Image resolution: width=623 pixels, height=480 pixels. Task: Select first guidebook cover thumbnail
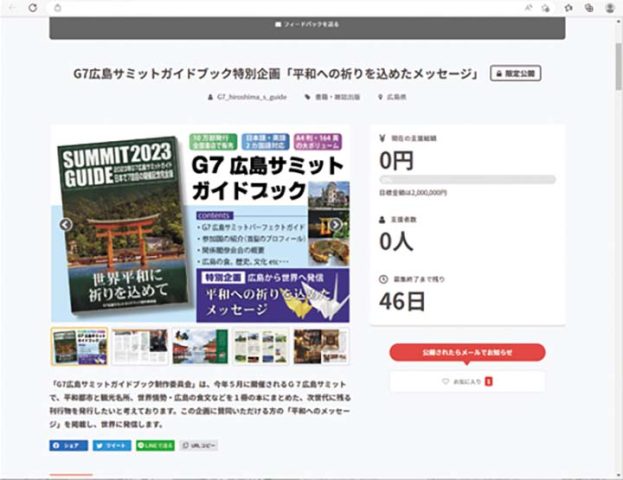point(79,345)
